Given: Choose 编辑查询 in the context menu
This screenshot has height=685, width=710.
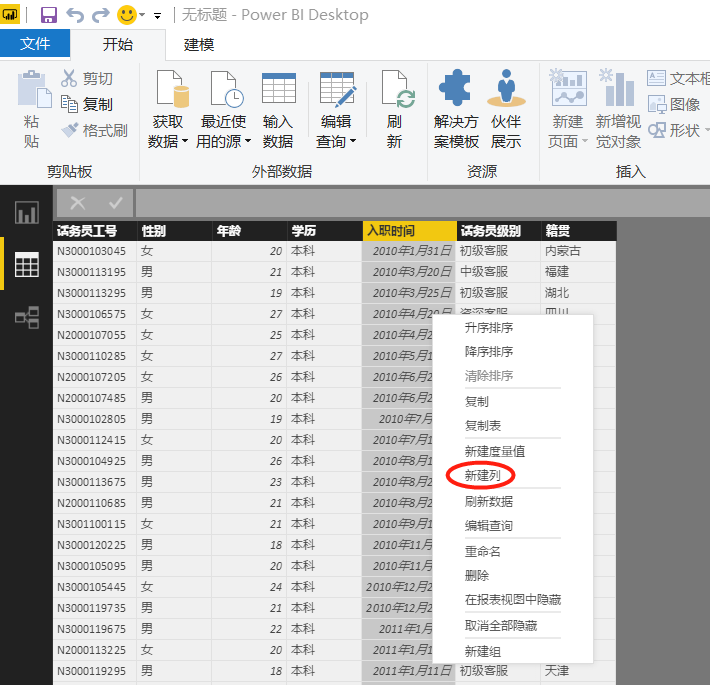Looking at the screenshot, I should (x=489, y=525).
